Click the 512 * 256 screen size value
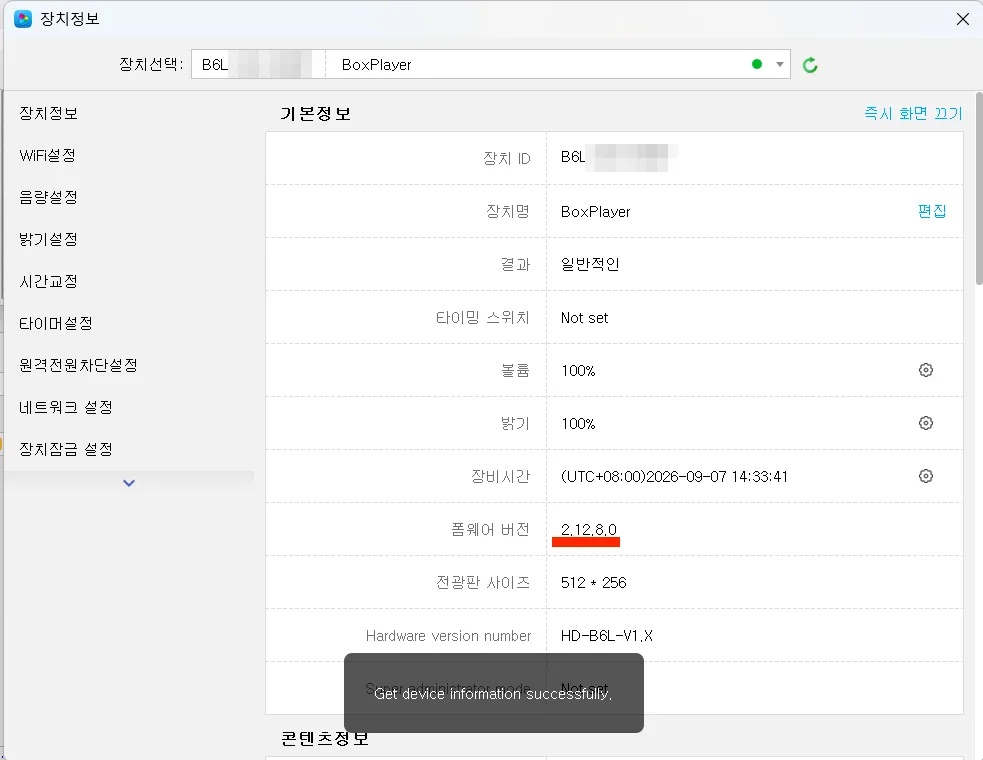This screenshot has width=983, height=760. [594, 583]
